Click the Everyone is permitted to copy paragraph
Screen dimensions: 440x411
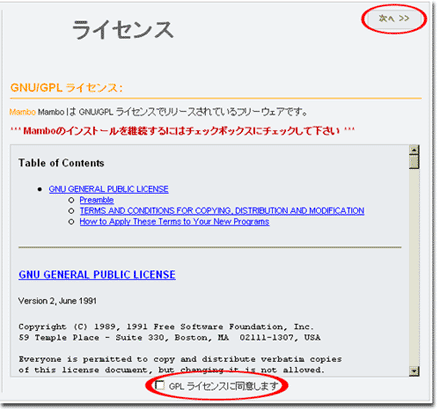[180, 365]
